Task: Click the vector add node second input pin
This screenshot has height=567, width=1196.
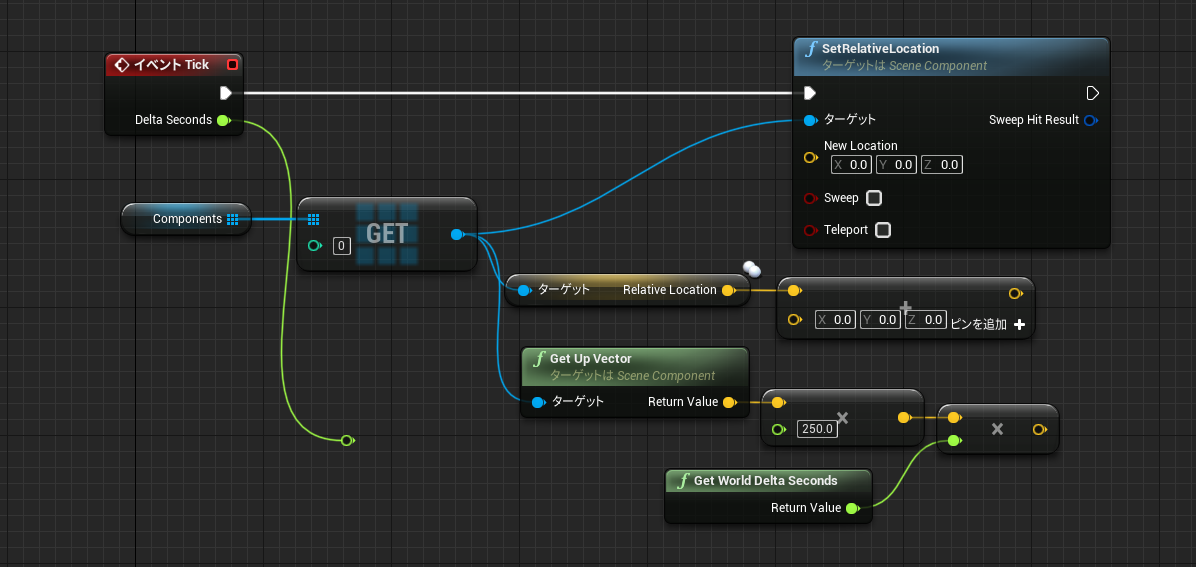Action: coord(794,319)
